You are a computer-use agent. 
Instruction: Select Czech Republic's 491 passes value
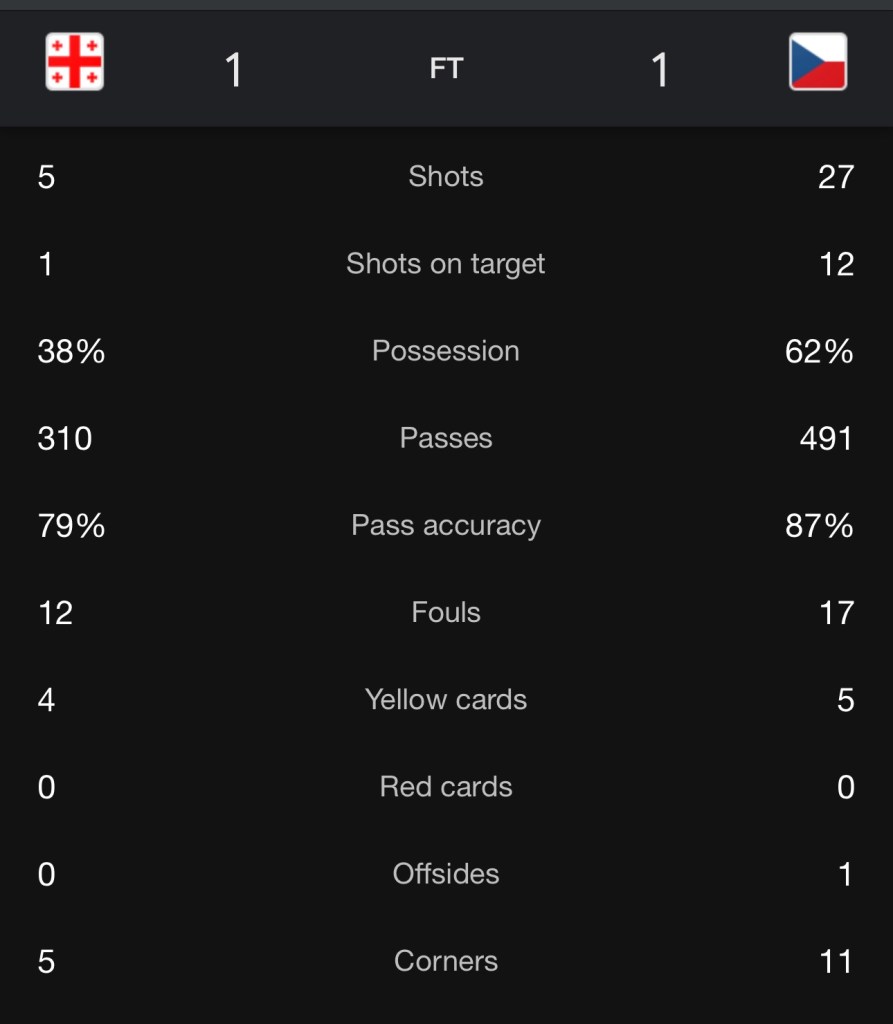tap(826, 438)
